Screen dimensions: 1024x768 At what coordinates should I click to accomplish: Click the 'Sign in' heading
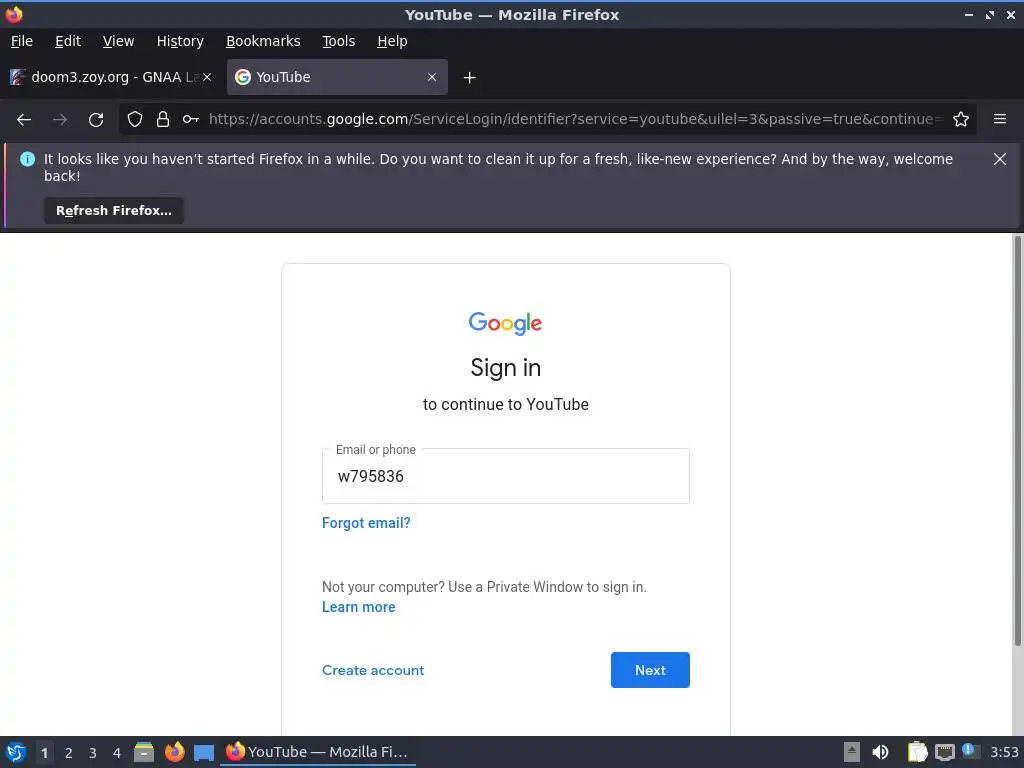coord(505,368)
